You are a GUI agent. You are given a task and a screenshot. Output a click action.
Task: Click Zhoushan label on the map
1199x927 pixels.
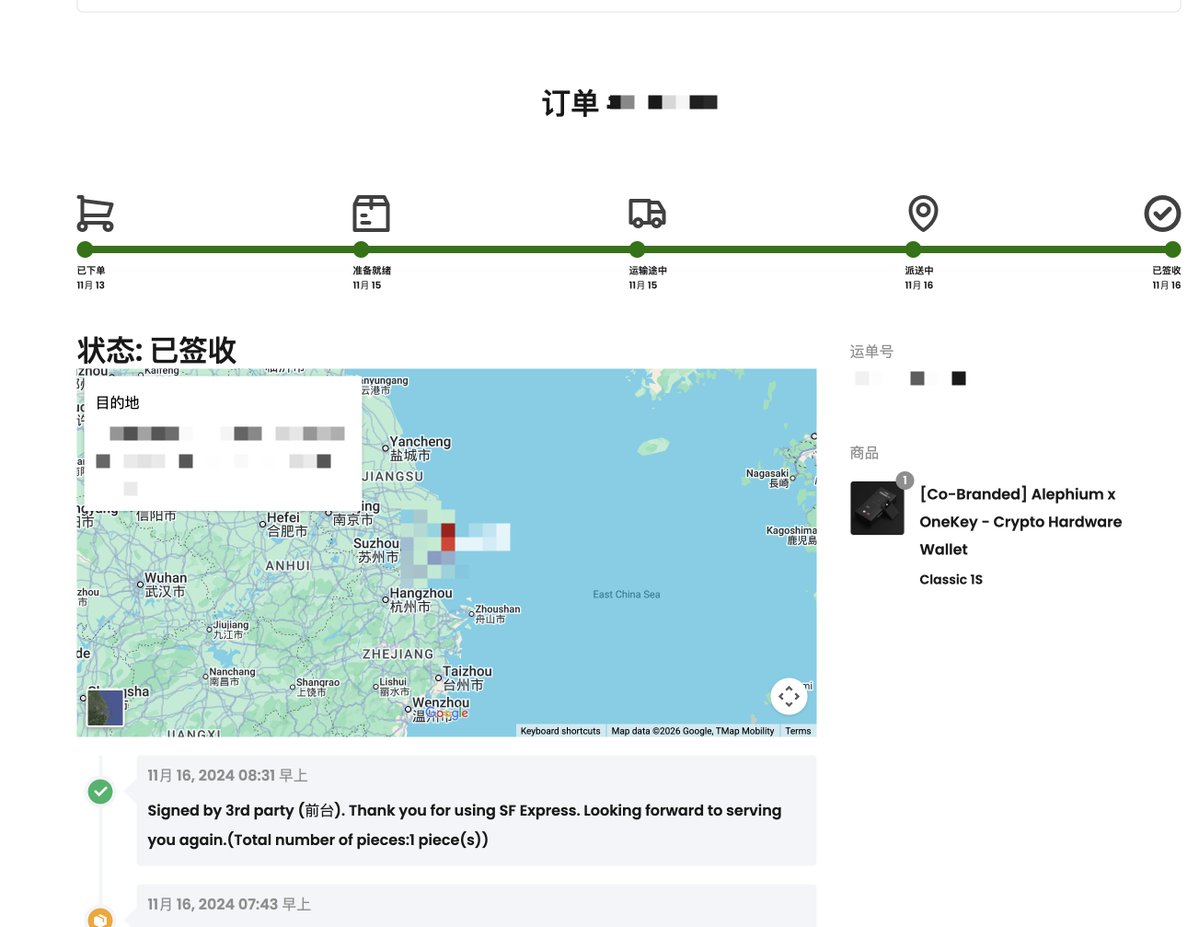(x=497, y=613)
